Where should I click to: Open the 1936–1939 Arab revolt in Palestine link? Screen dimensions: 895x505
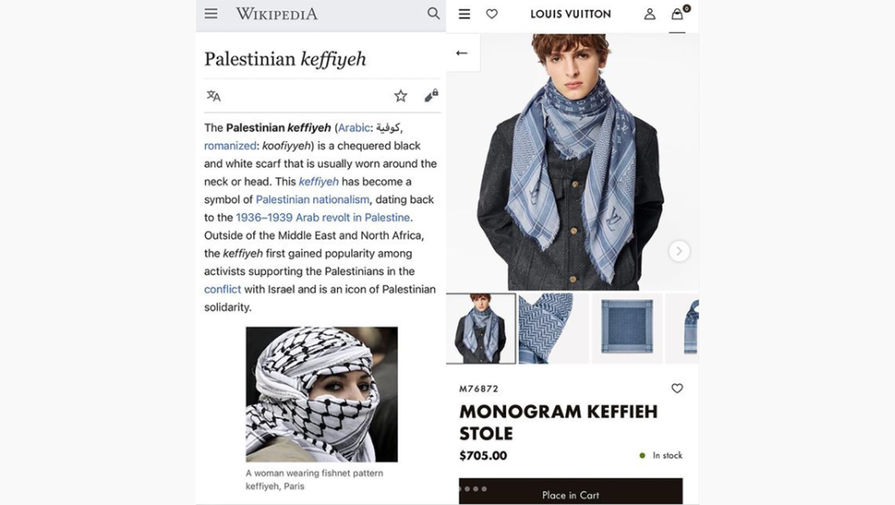tap(322, 217)
